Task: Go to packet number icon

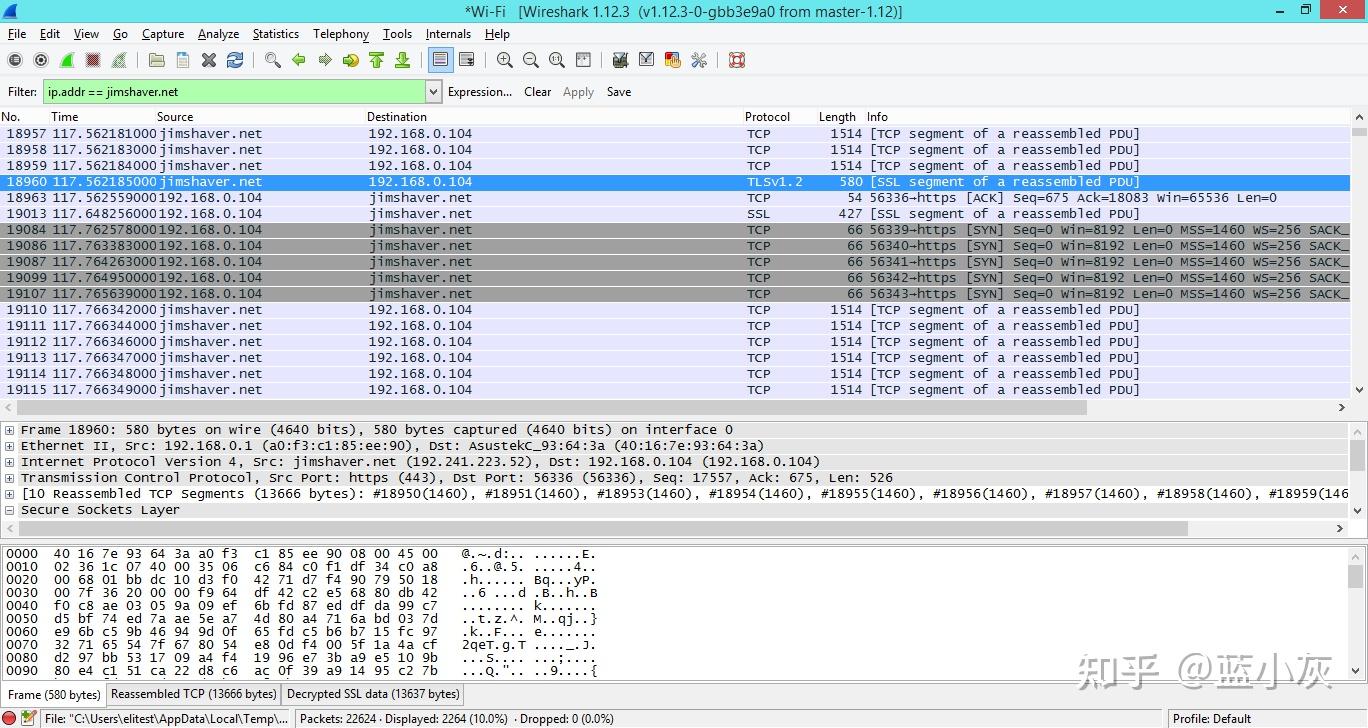Action: coord(350,60)
